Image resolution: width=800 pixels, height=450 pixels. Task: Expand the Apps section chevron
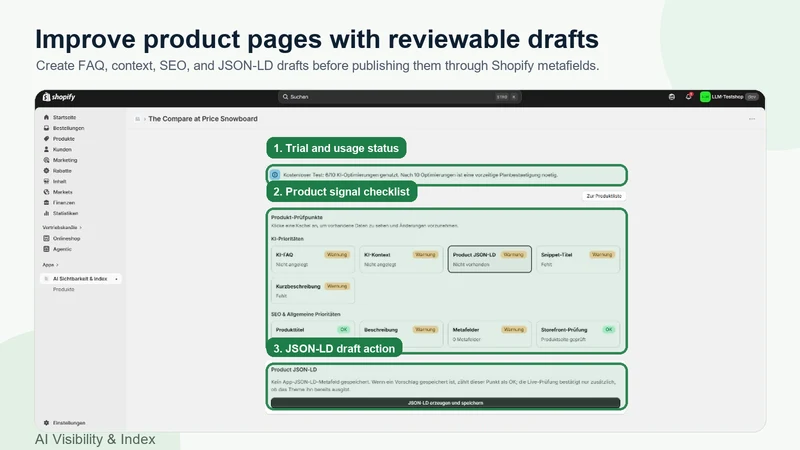(x=57, y=265)
